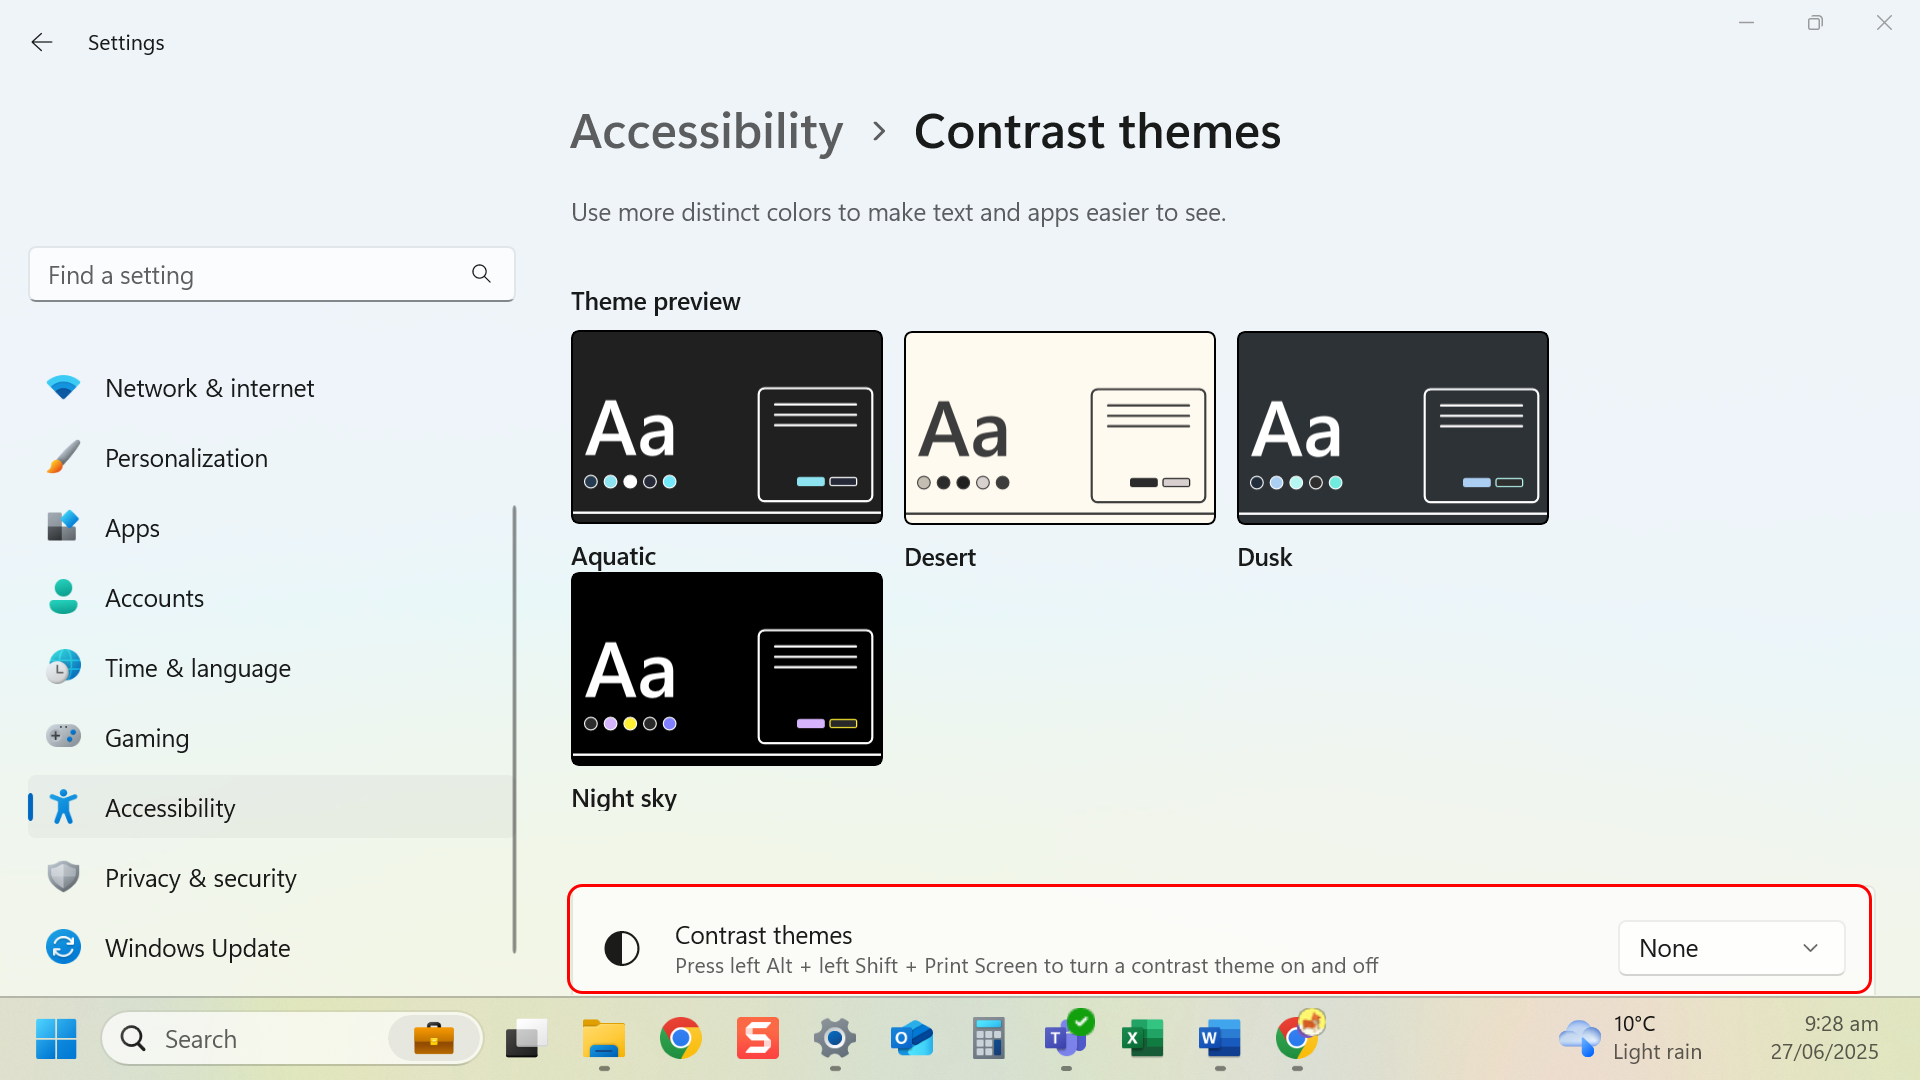1920x1080 pixels.
Task: Open Time & language settings
Action: tap(271, 668)
